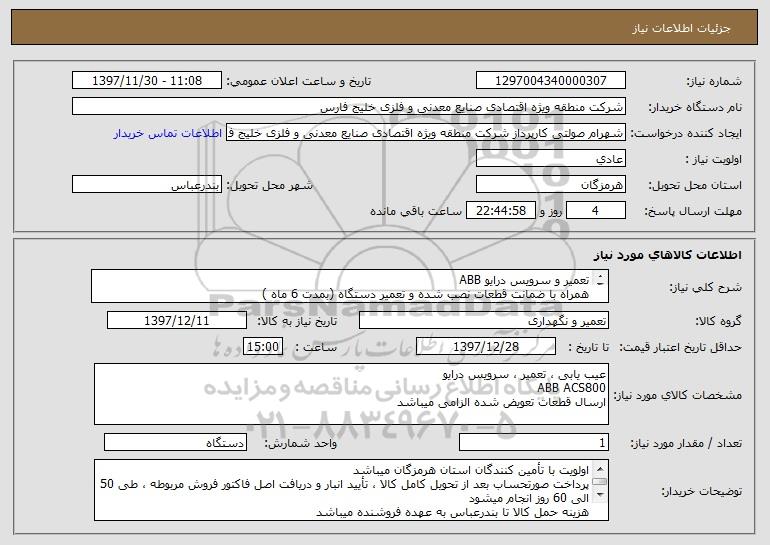770x545 pixels.
Task: Click the نام دستگاه خریدار field
Action: point(349,107)
